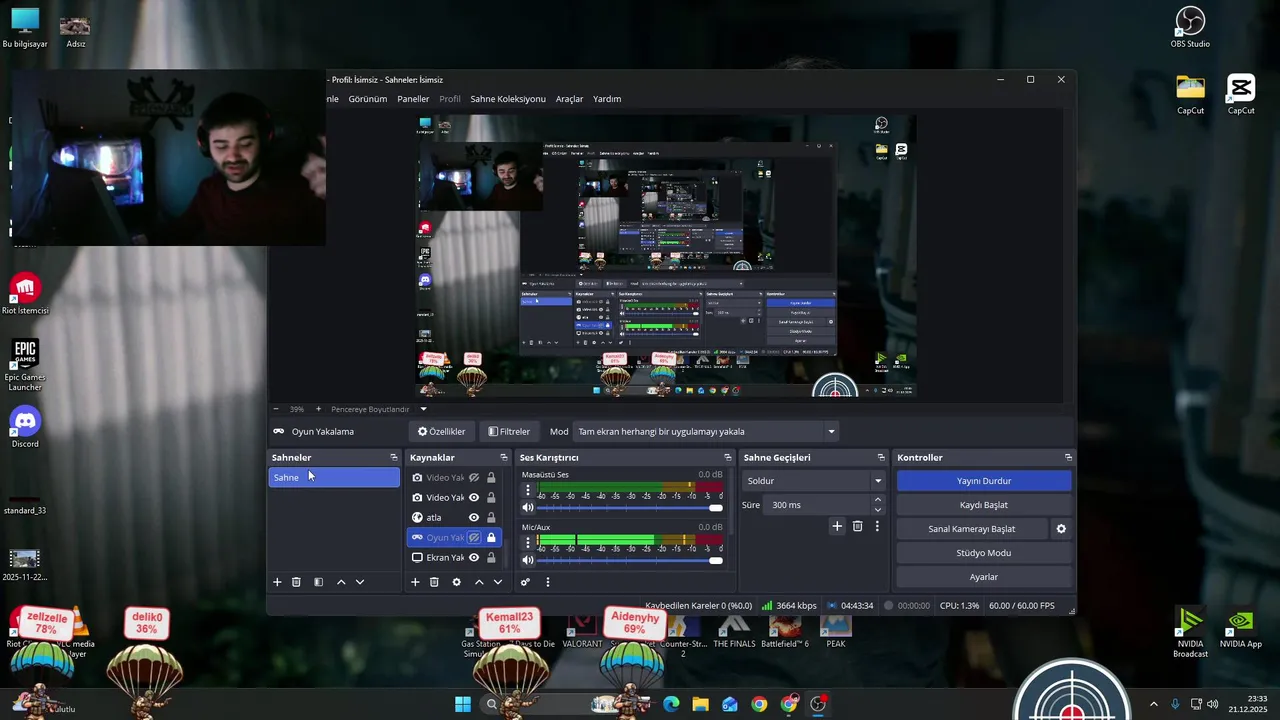The height and width of the screenshot is (720, 1280).
Task: Pop out the Kontroller dock panel
Action: (x=1068, y=457)
